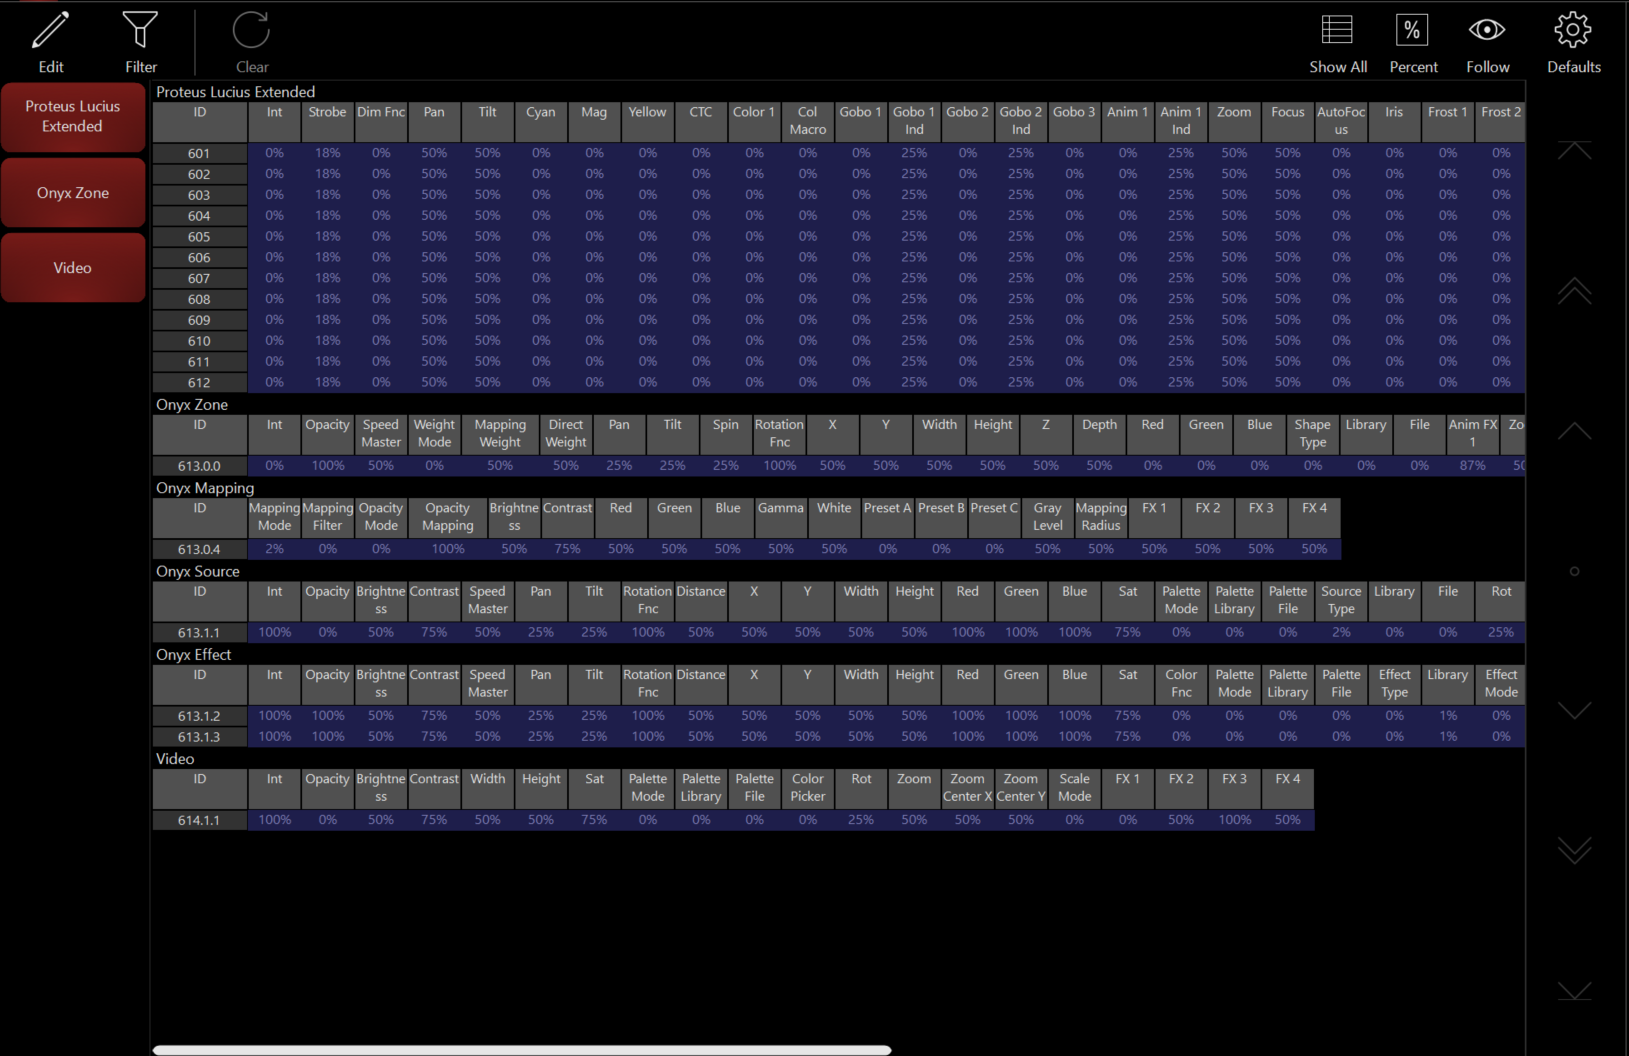Open the Filter funnel tool
The image size is (1629, 1056).
coord(140,30)
